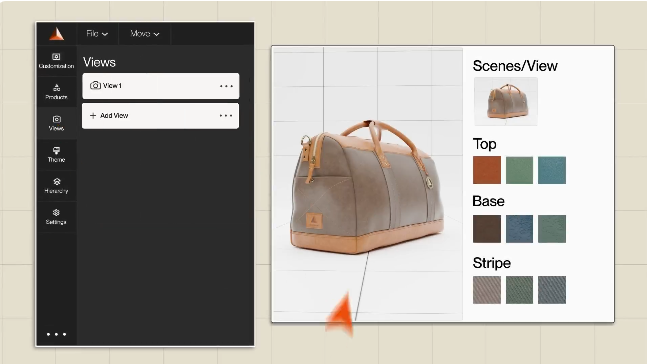Choose the gray-blue Stripe swatch
The height and width of the screenshot is (364, 647).
pyautogui.click(x=552, y=290)
